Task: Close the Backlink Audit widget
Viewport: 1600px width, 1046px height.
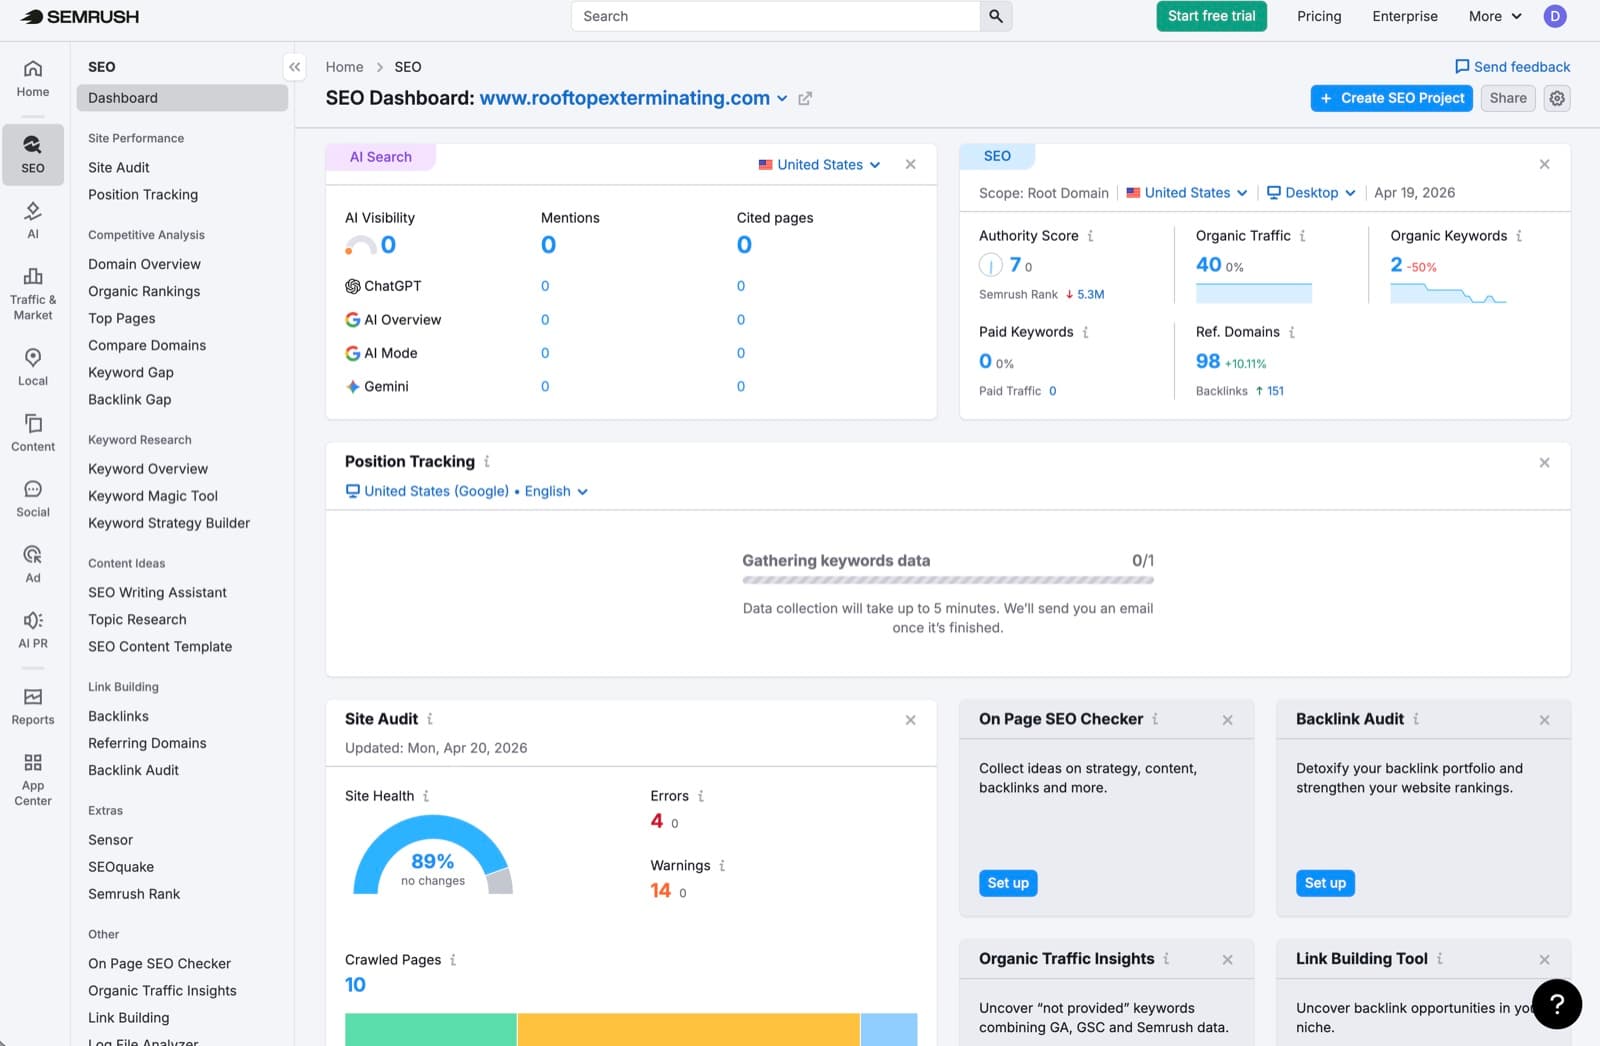Action: (x=1544, y=720)
